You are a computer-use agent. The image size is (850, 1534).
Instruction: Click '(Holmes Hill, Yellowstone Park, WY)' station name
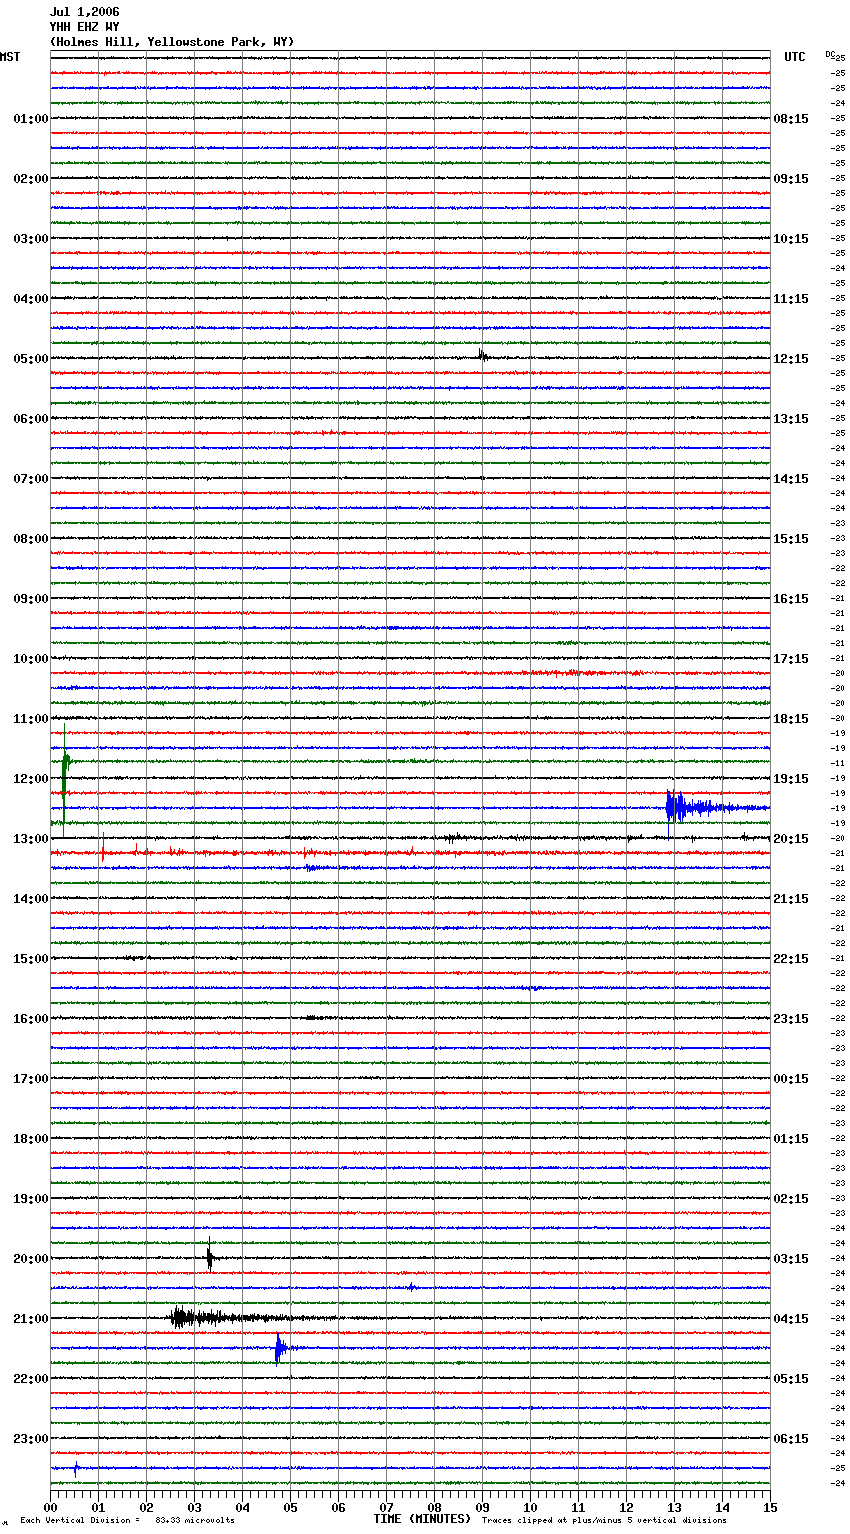point(172,42)
